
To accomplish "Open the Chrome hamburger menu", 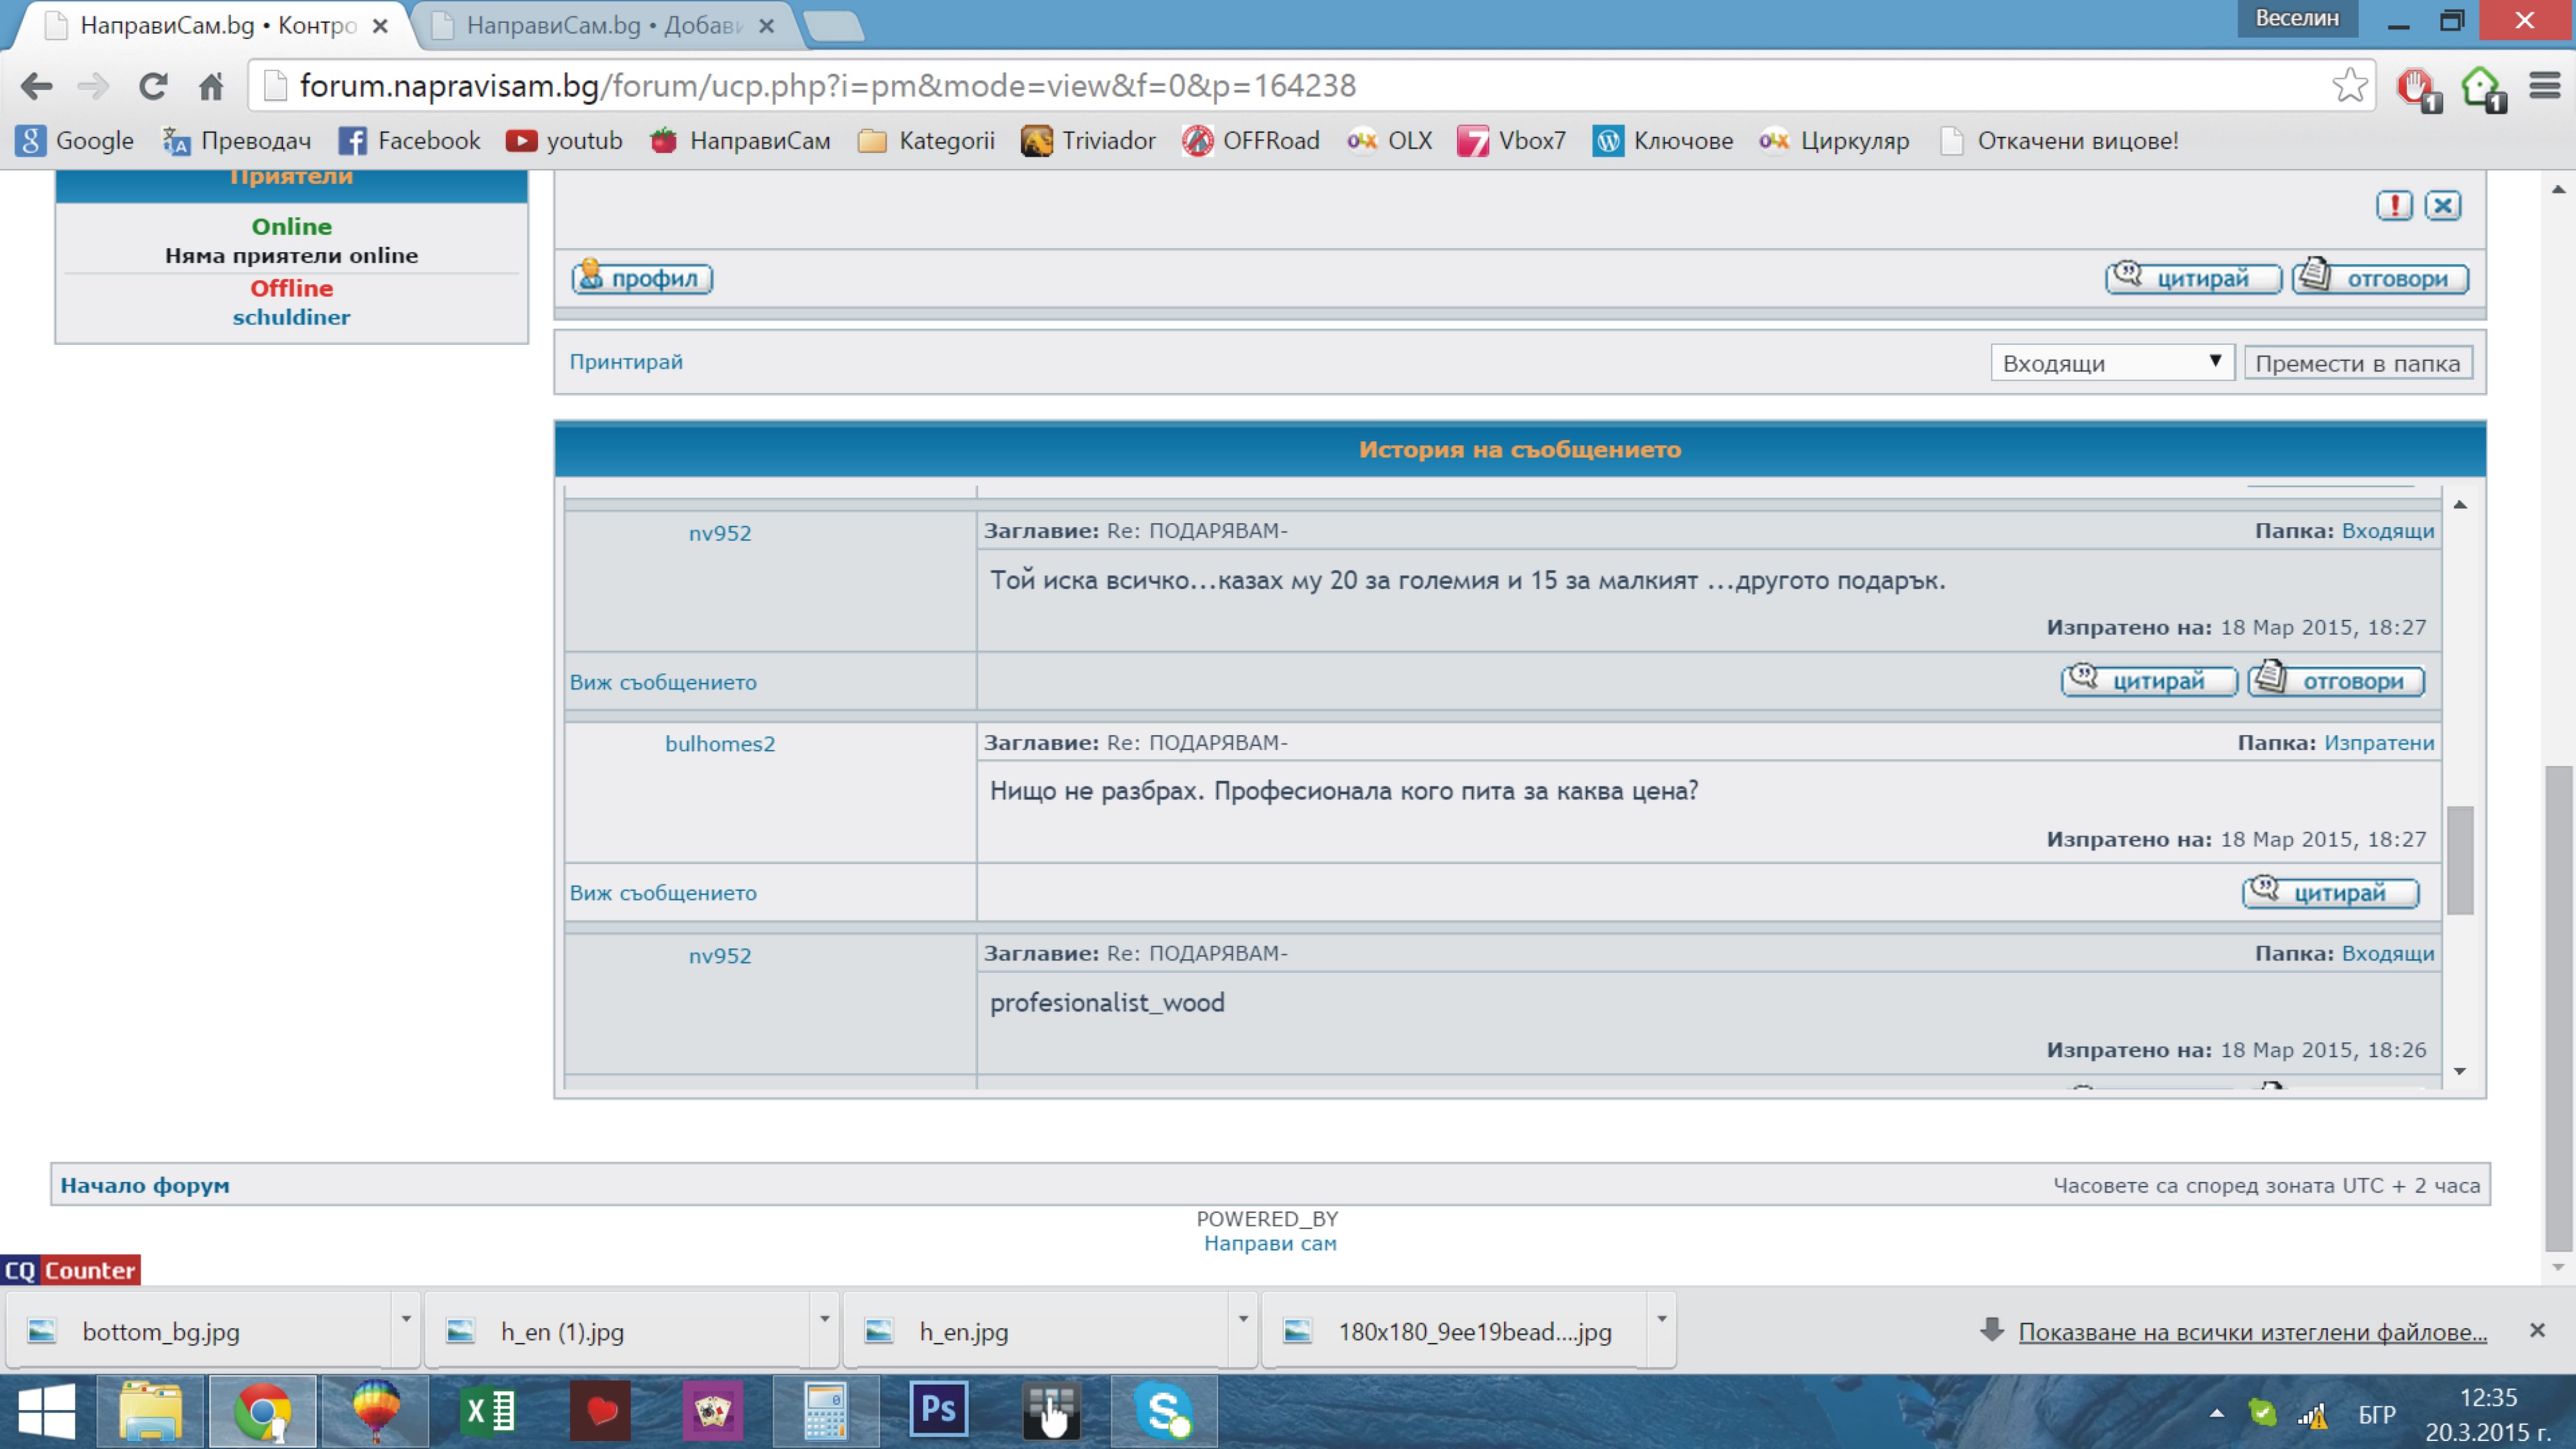I will coord(2544,86).
